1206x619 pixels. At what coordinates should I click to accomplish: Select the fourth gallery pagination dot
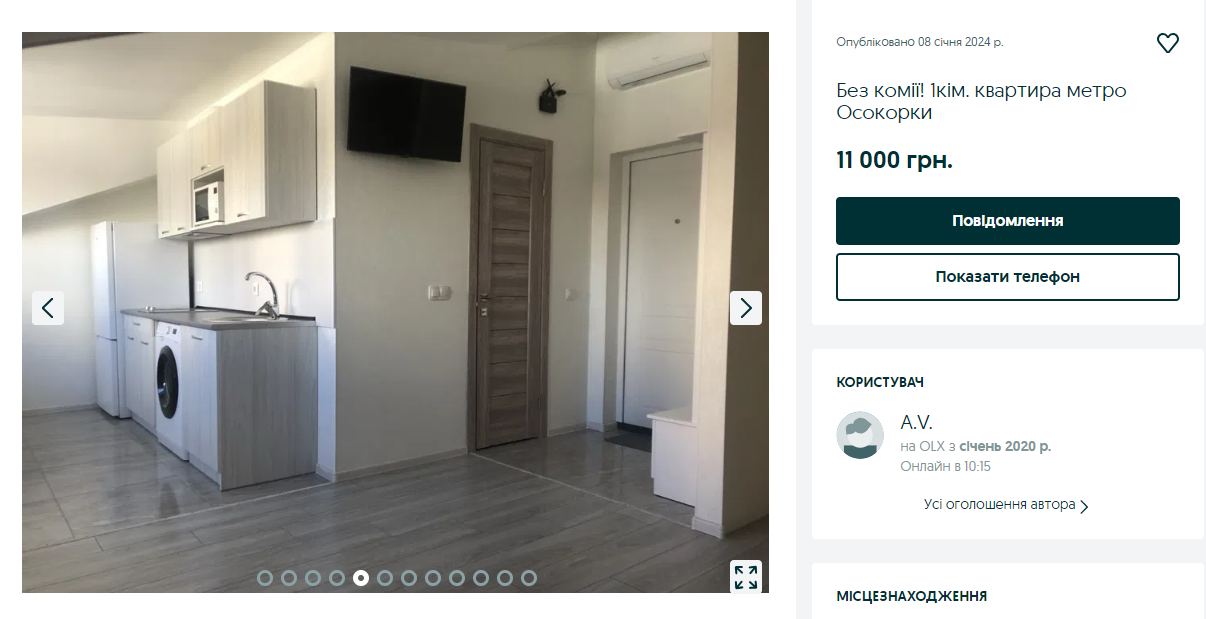click(337, 578)
